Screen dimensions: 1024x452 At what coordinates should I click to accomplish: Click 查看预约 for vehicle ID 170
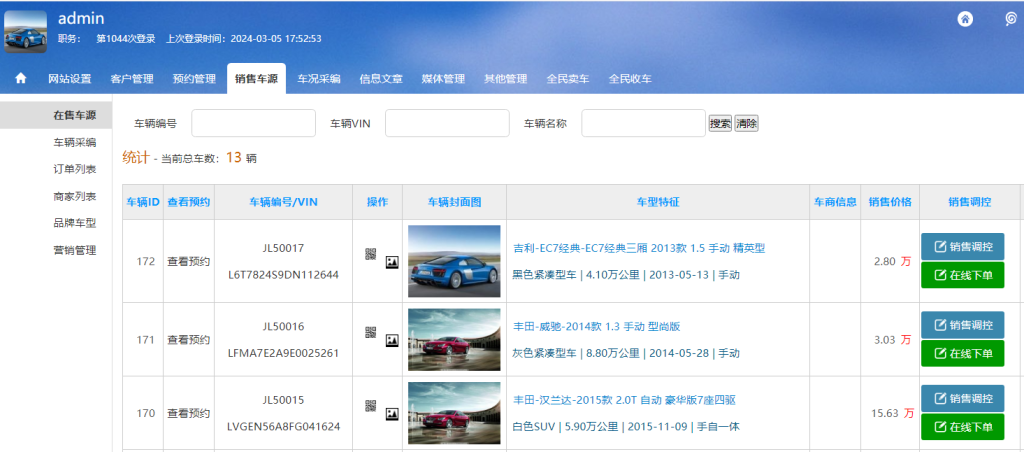189,413
